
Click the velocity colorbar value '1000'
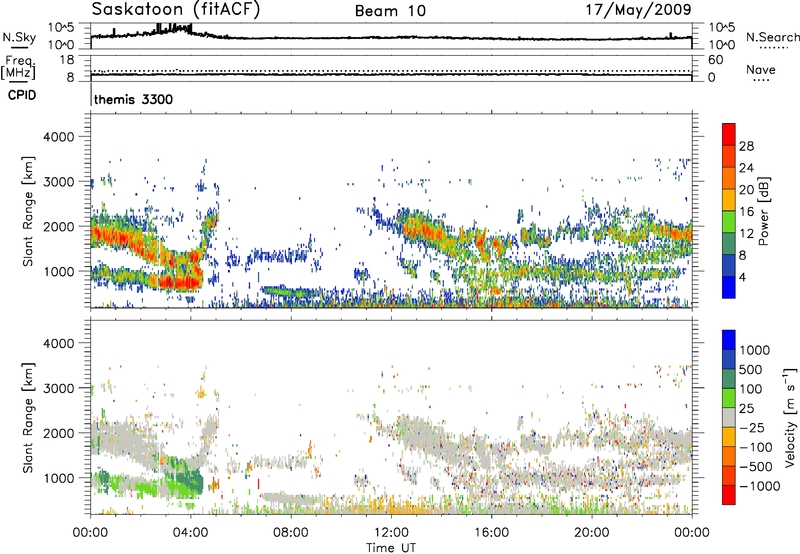click(x=755, y=350)
